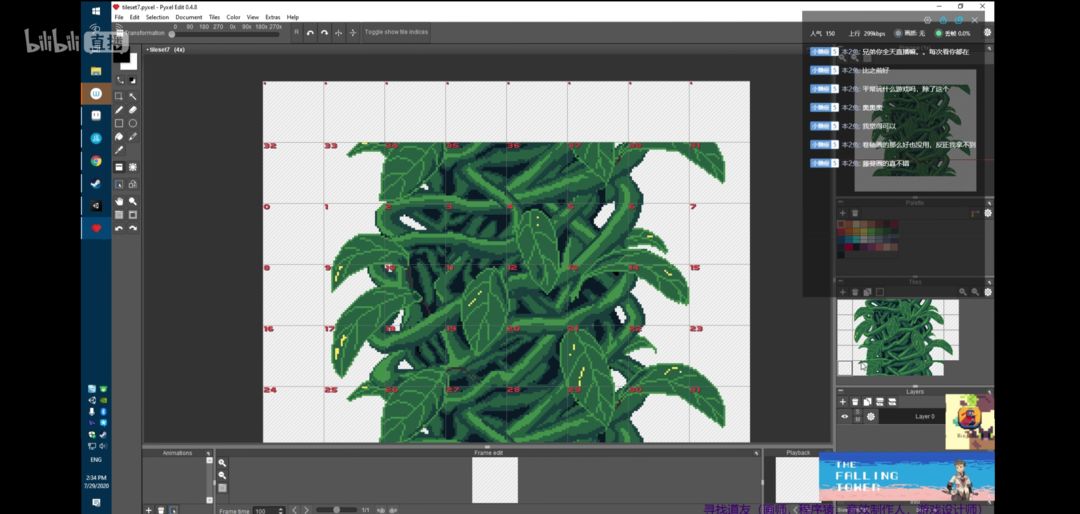
Task: Click the toolbox Redo arrow
Action: (133, 228)
